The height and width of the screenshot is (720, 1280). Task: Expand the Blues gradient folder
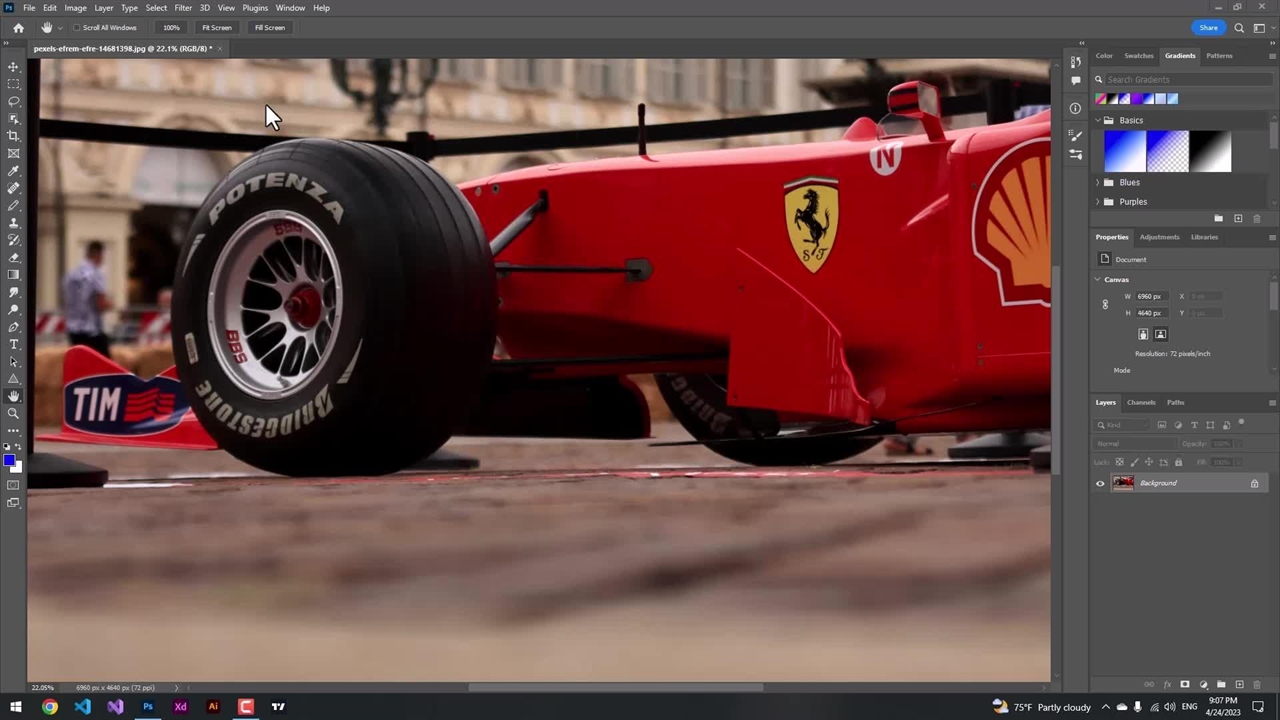[1098, 183]
